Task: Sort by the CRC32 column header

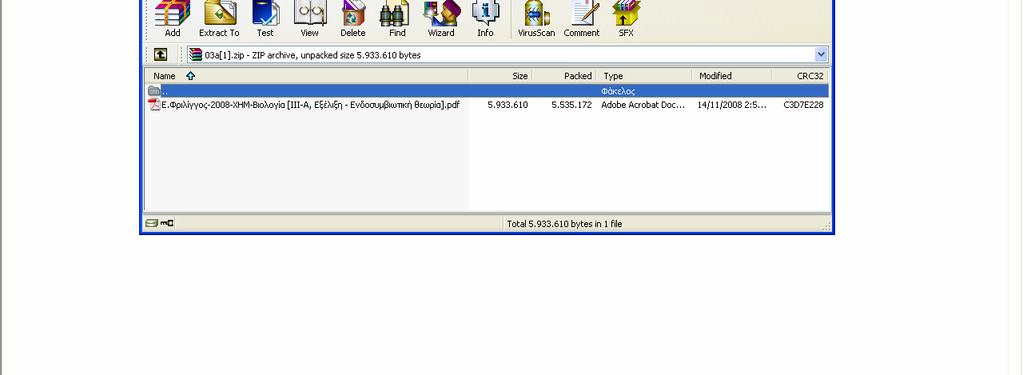Action: coord(801,76)
